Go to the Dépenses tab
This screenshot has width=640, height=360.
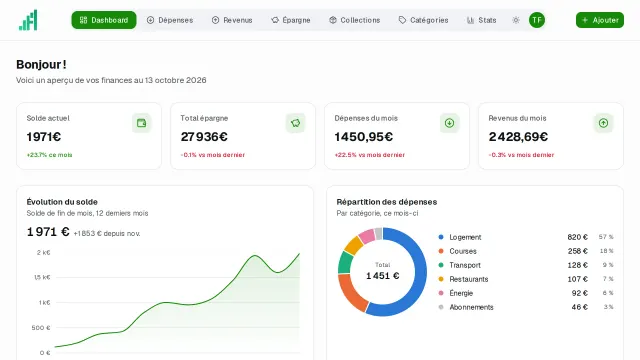pos(170,20)
